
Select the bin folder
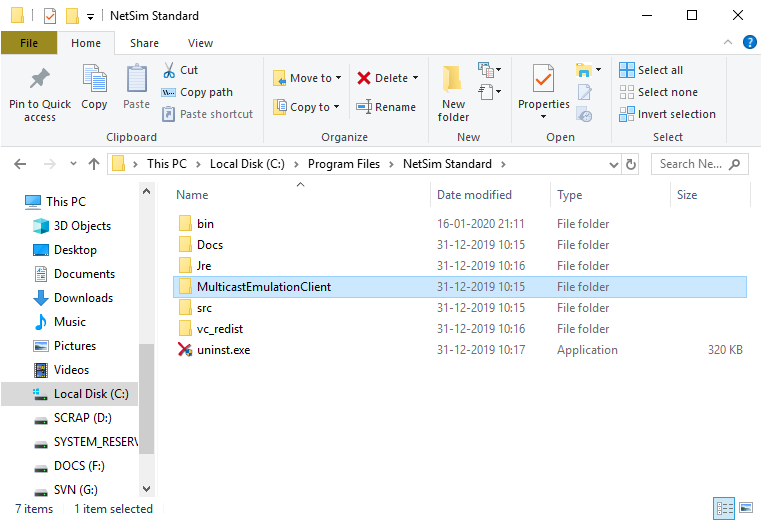point(460,224)
